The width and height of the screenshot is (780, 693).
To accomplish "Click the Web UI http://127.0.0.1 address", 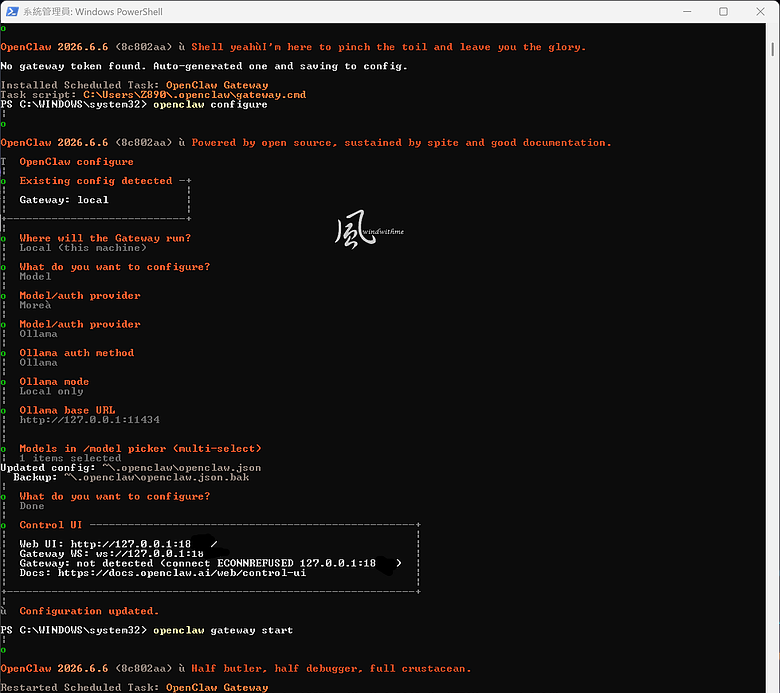I will [144, 544].
